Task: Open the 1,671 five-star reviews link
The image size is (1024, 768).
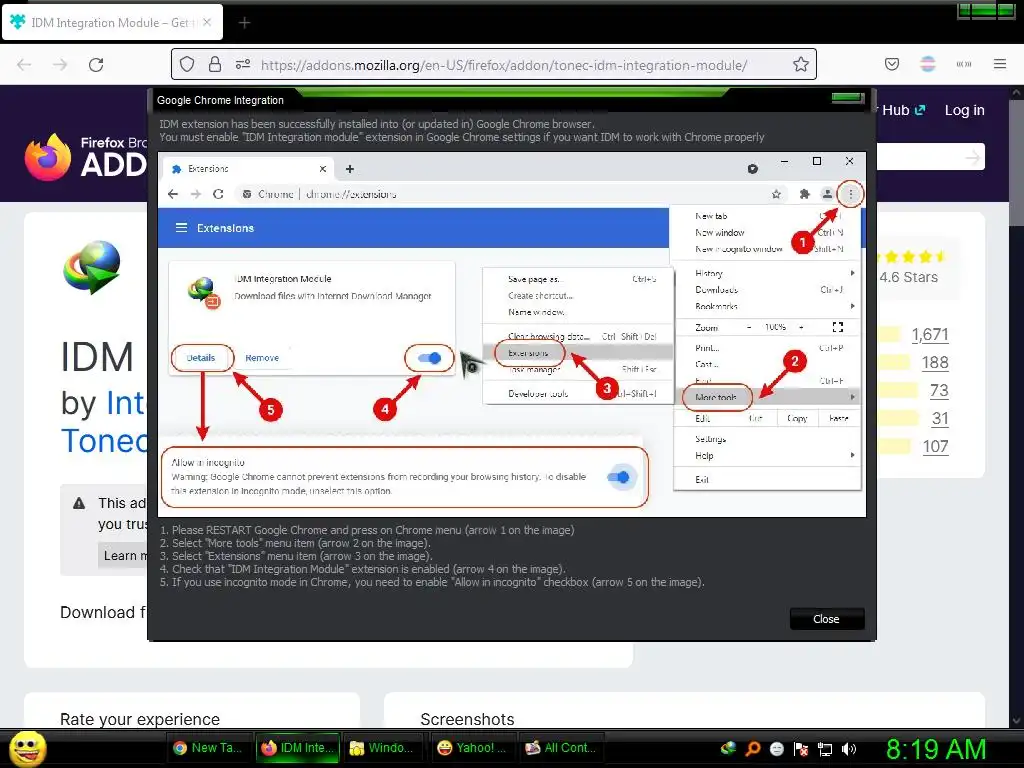Action: tap(930, 334)
